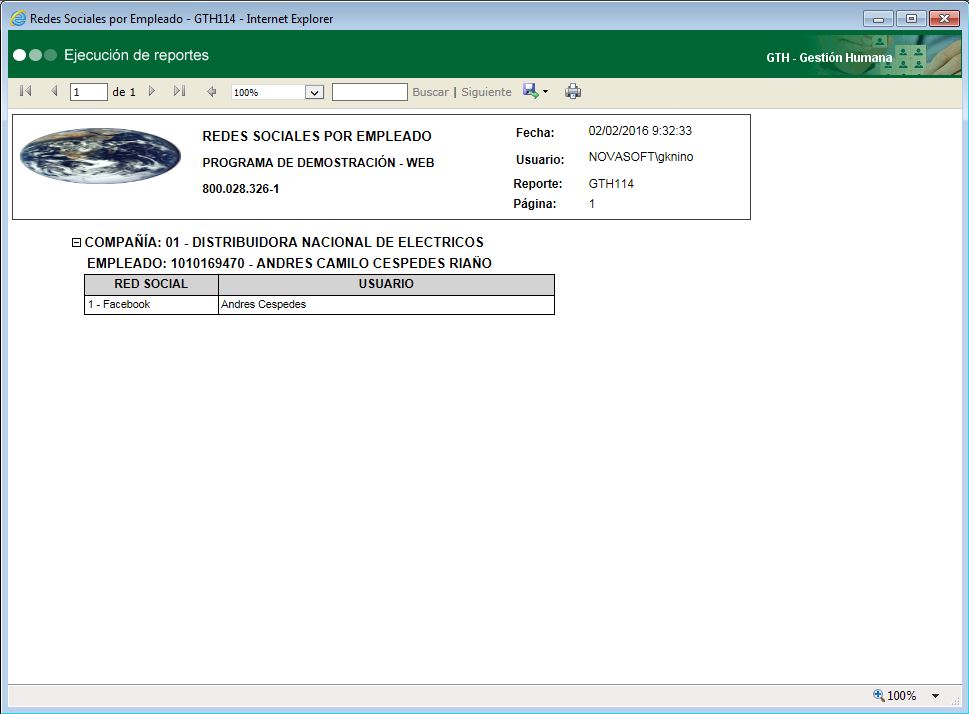Collapse the COMPAÑÍA 01 group section
Screen dimensions: 969x714
coord(76,241)
